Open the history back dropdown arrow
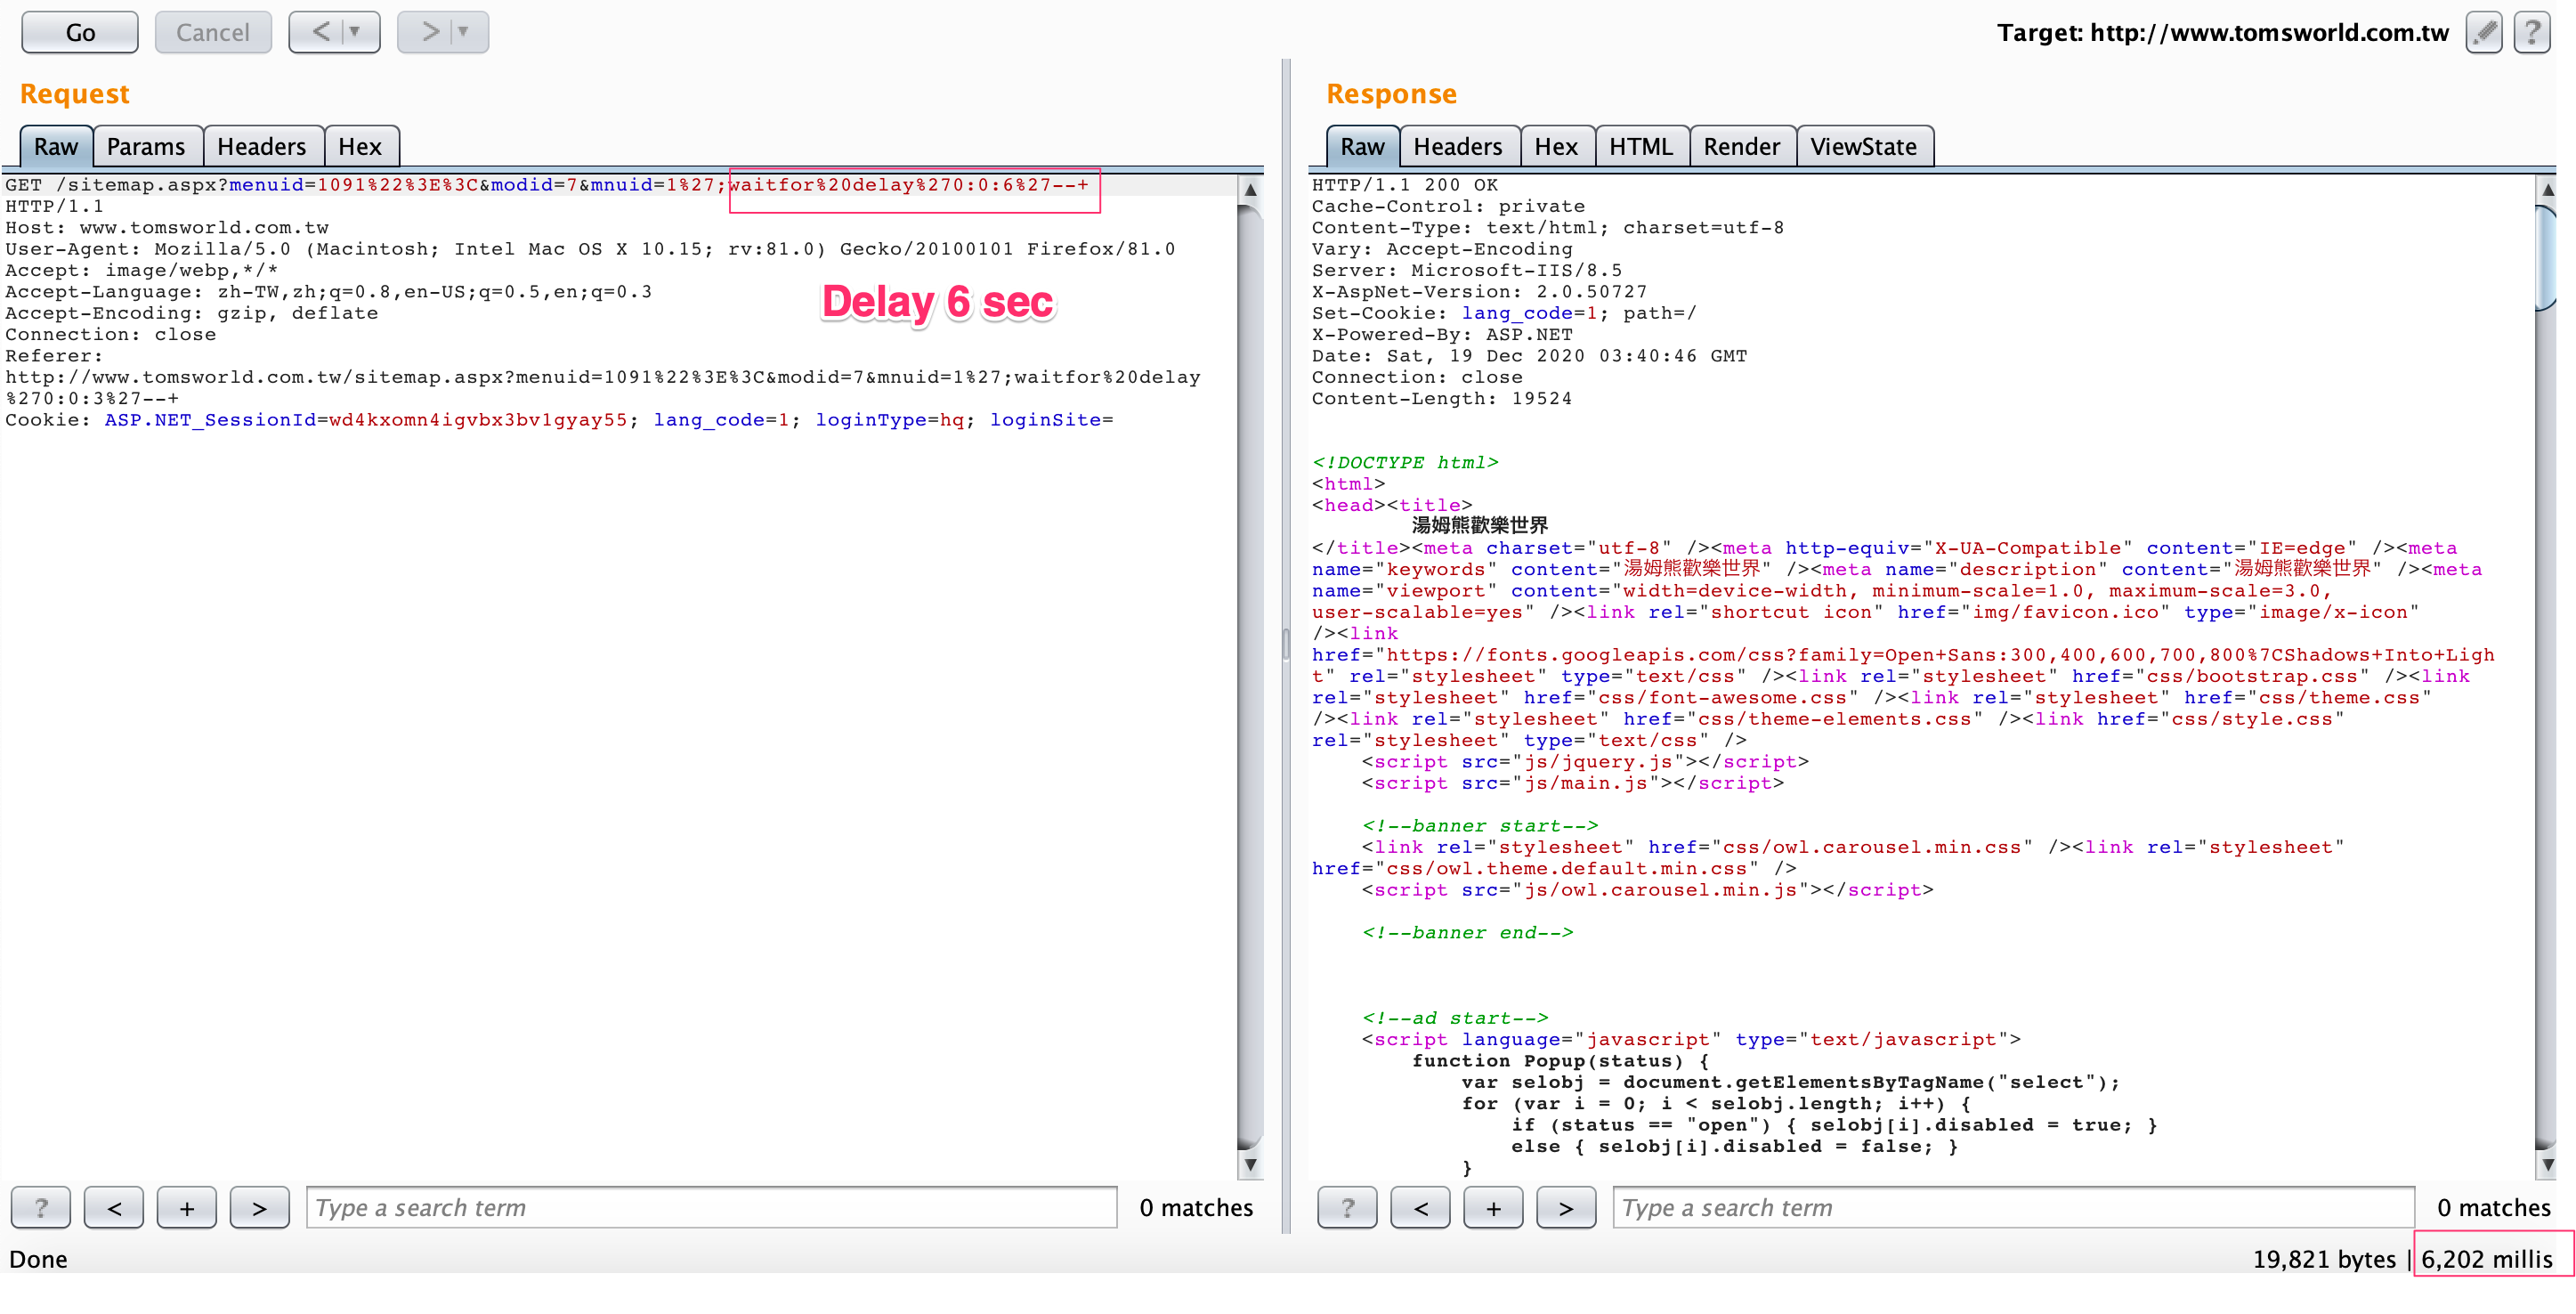 pos(355,32)
